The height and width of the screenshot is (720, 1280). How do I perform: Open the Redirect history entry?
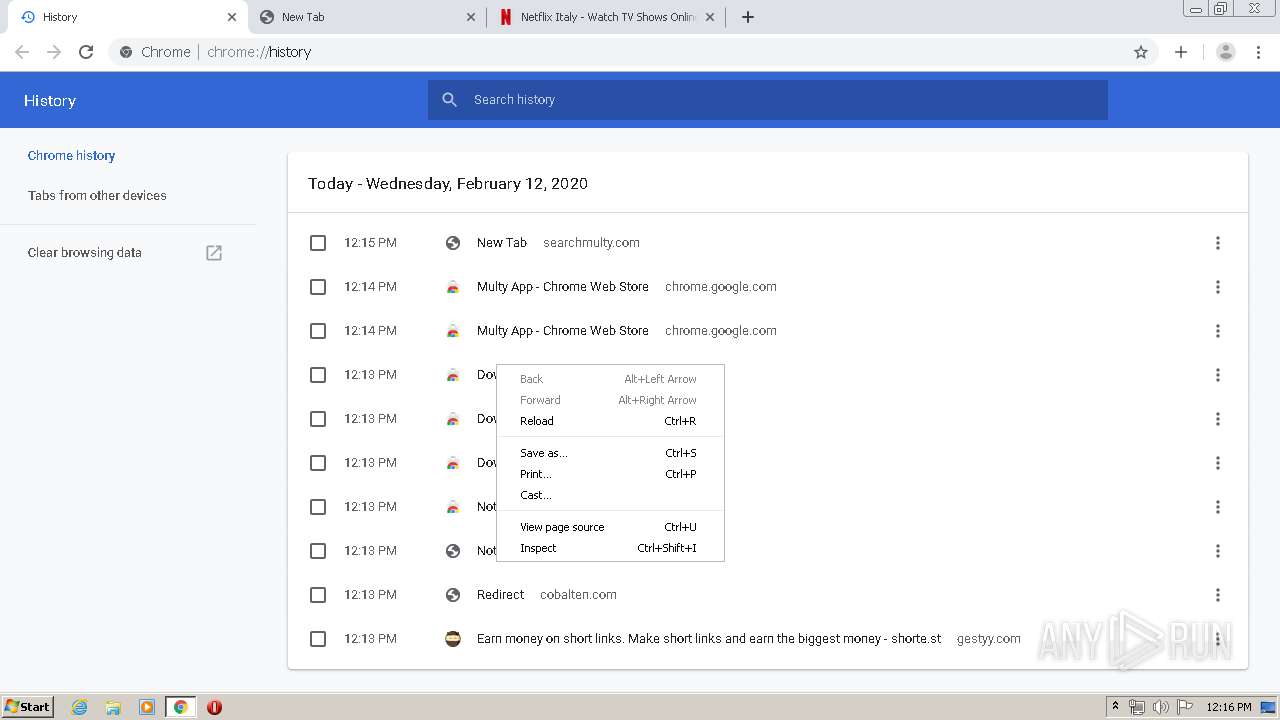[500, 595]
